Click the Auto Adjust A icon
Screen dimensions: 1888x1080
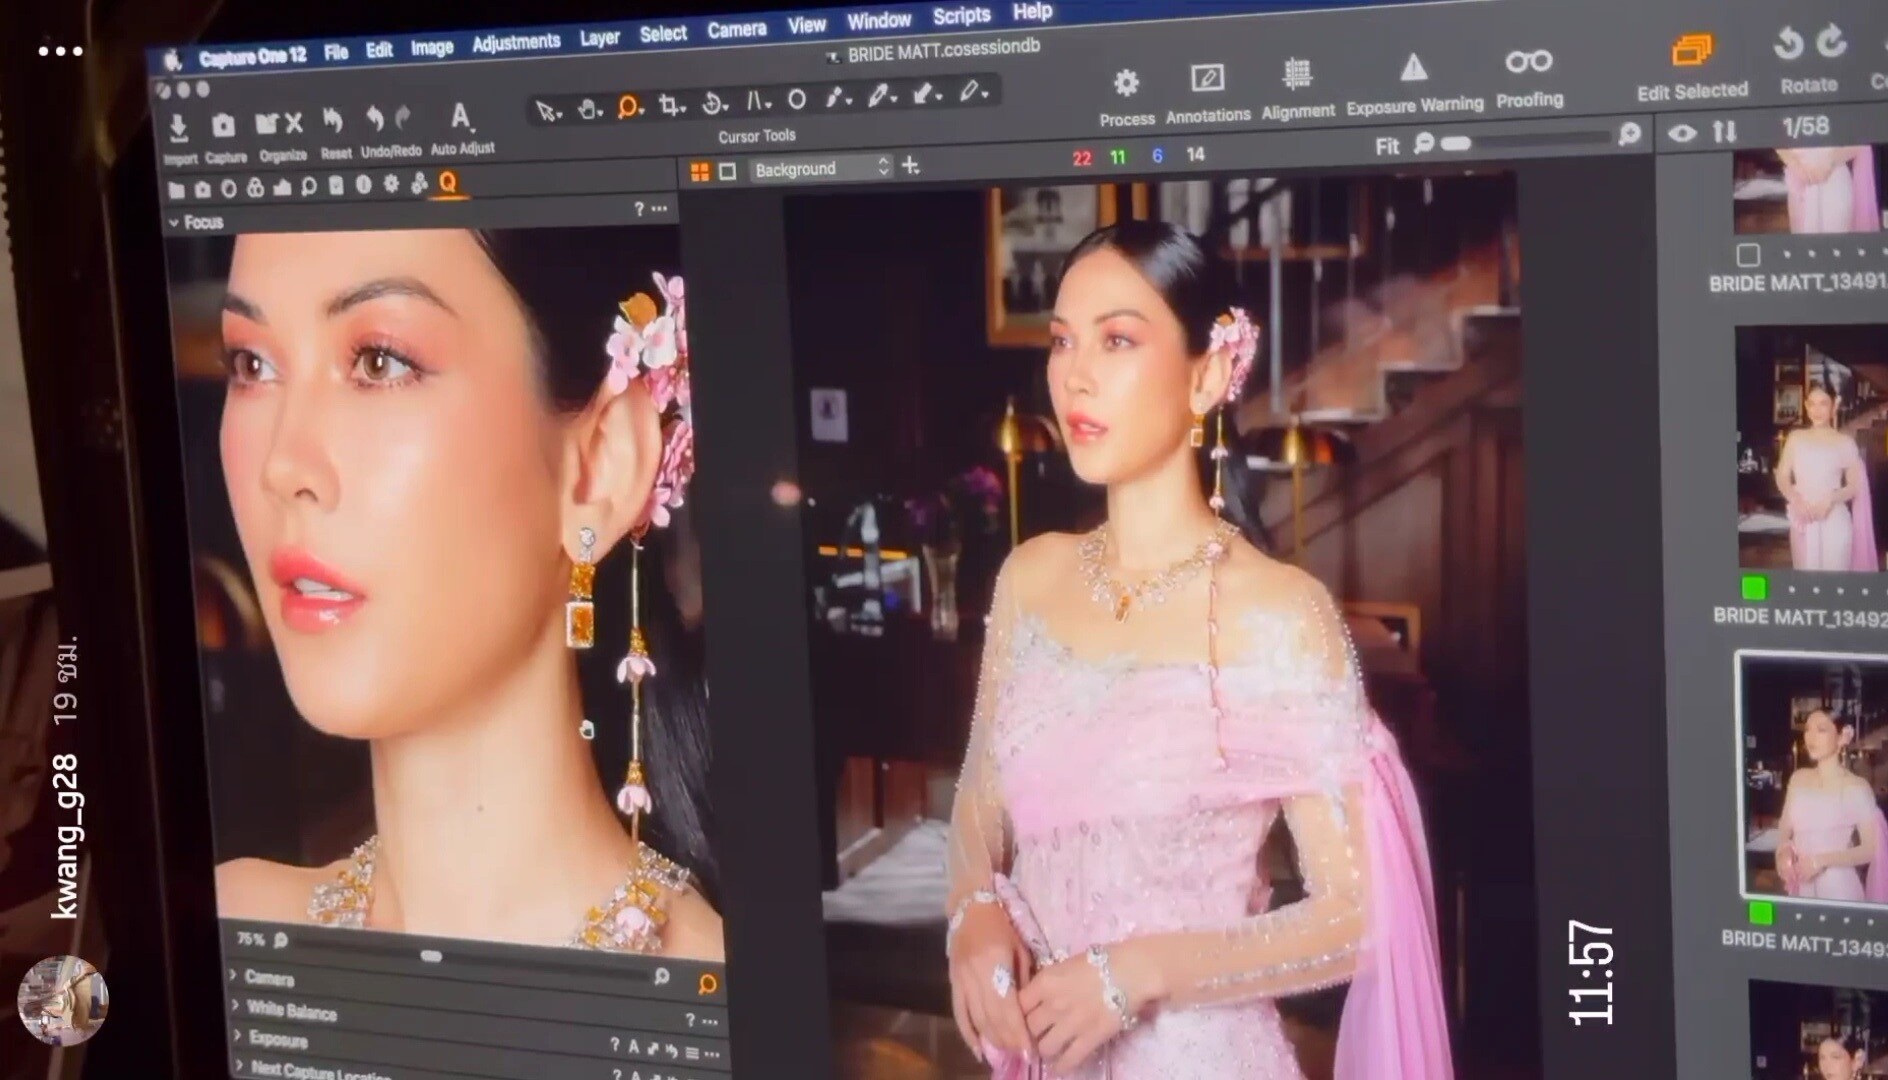pos(460,117)
